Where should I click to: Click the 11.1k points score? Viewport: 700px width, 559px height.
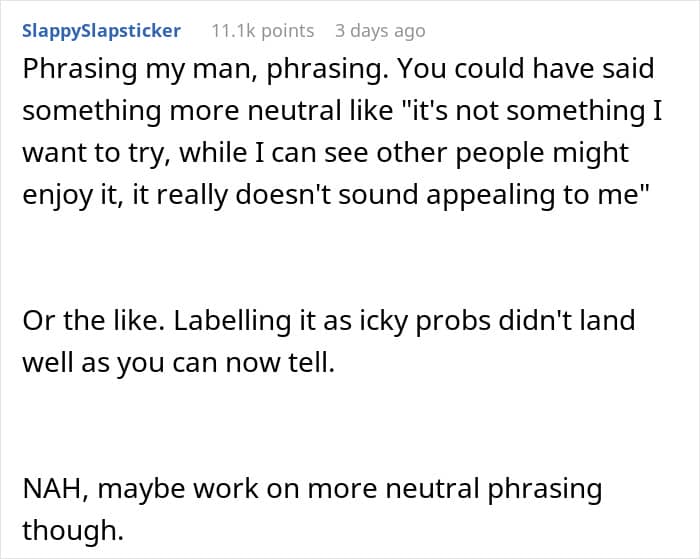(x=262, y=31)
